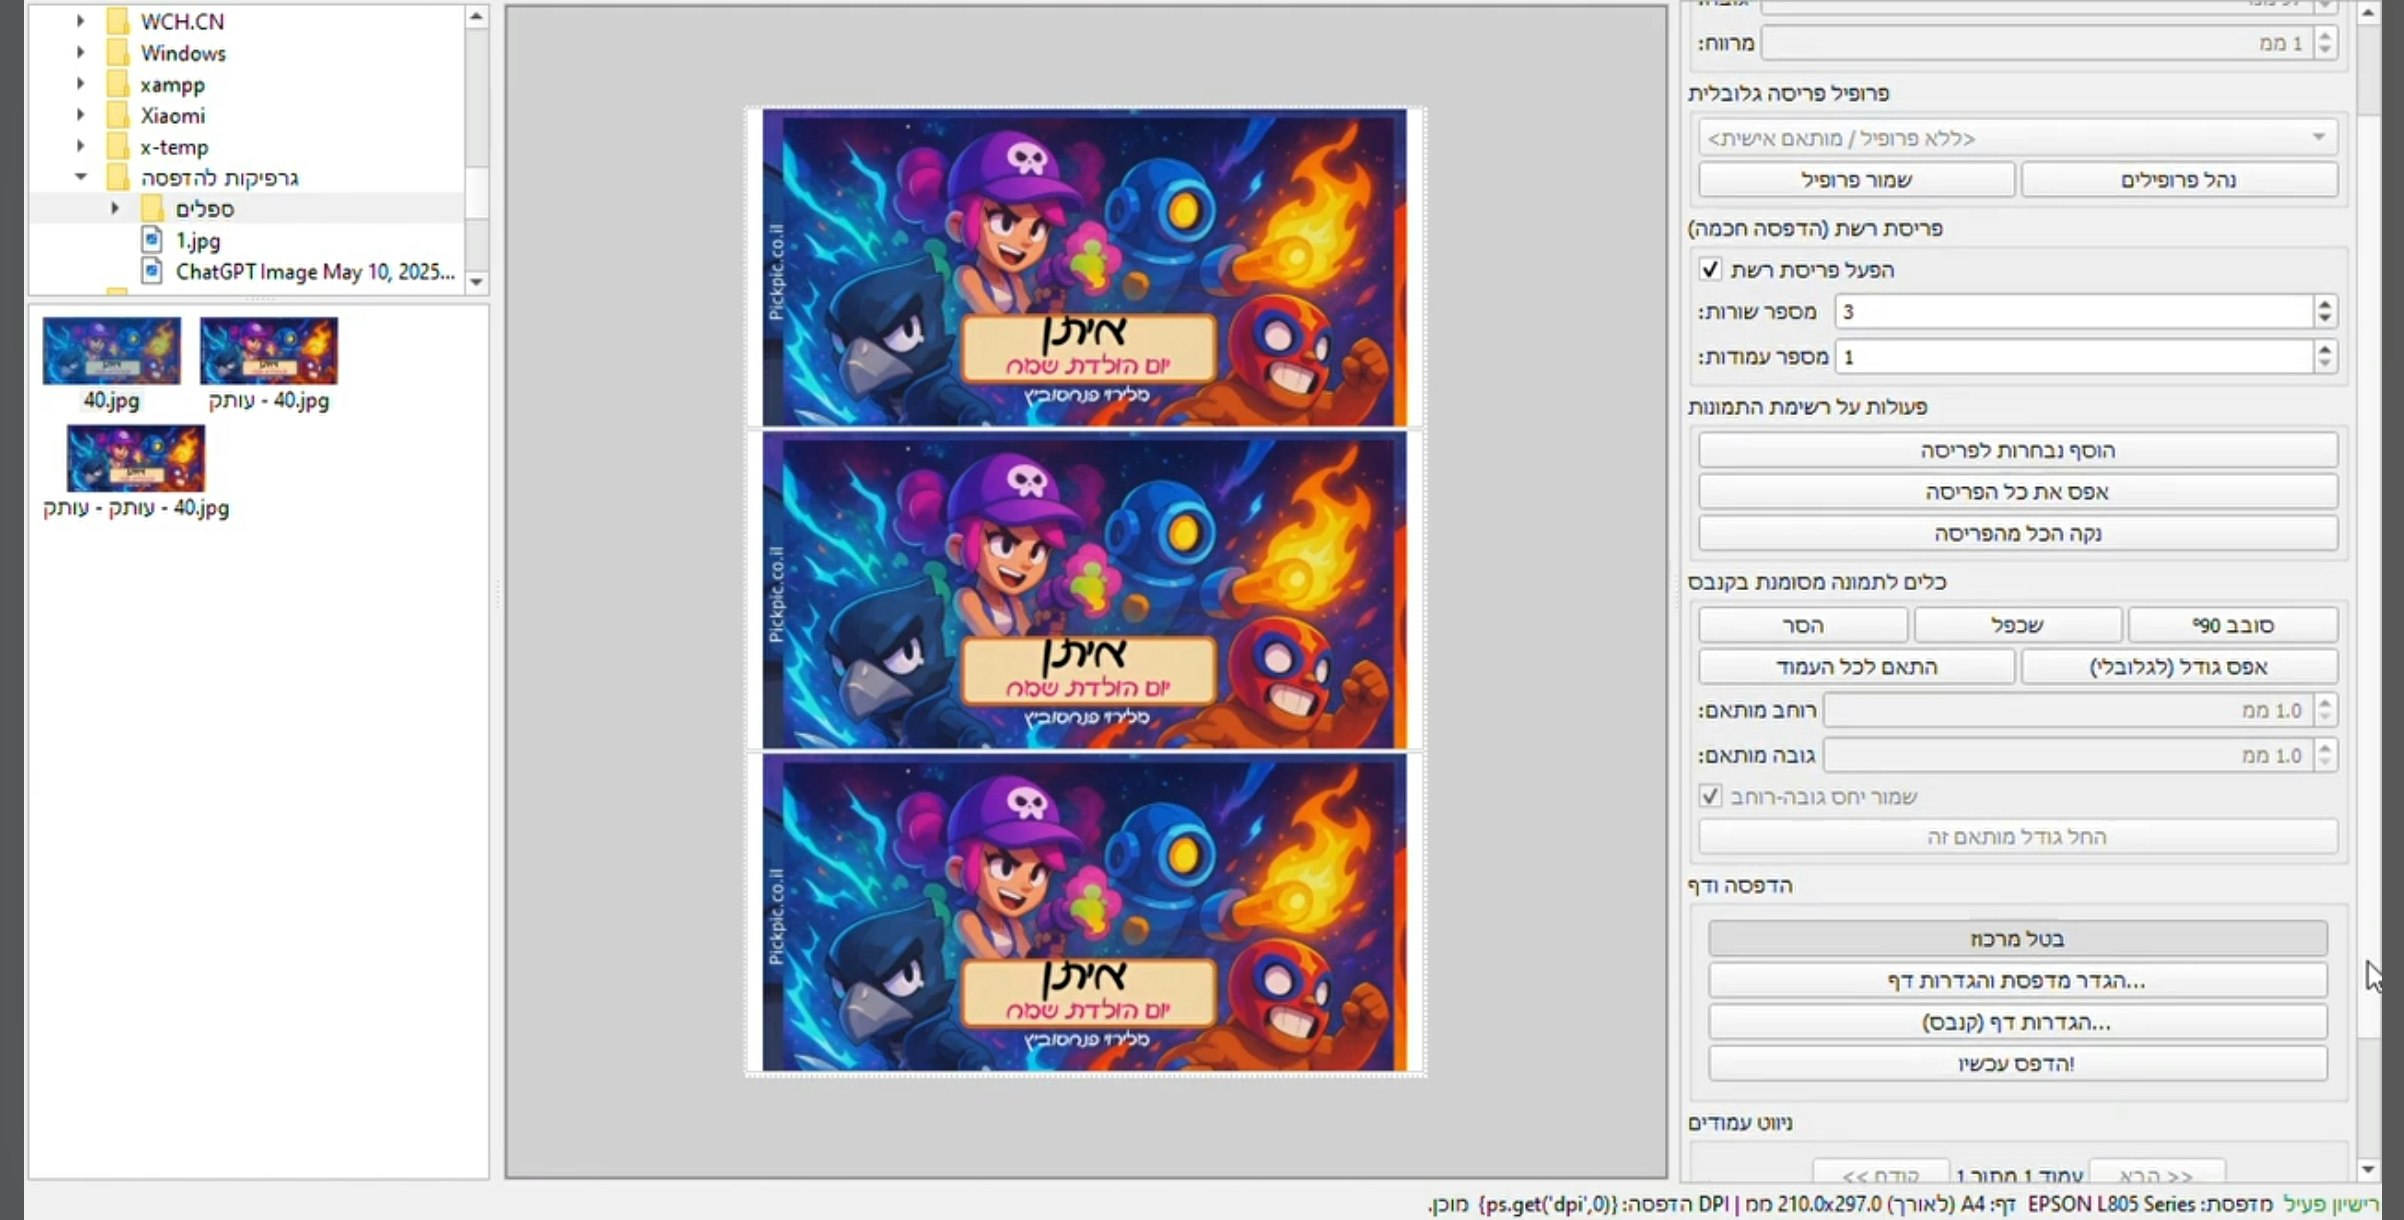This screenshot has height=1220, width=2404.
Task: Select the x-temp folder icon
Action: 118,147
